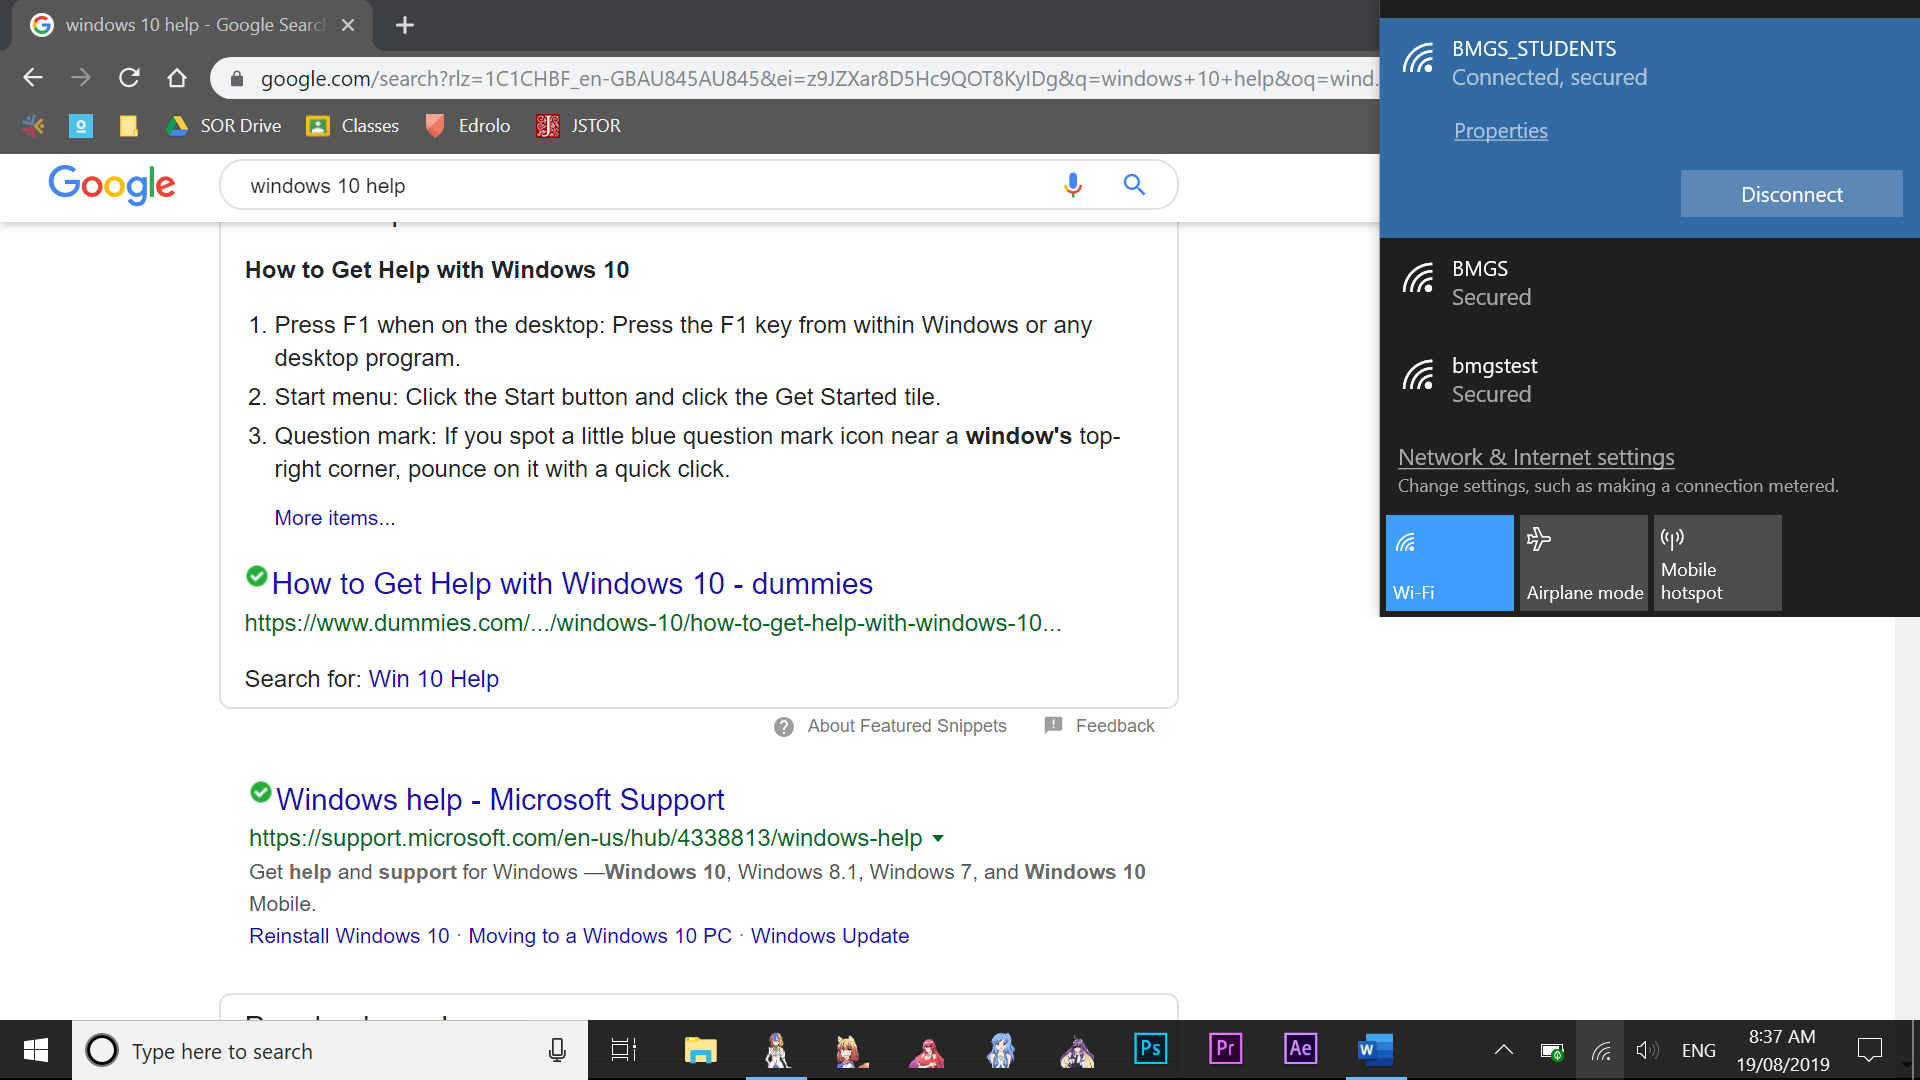Open the blue bookmark icon
Viewport: 1920px width, 1080px height.
(x=81, y=125)
